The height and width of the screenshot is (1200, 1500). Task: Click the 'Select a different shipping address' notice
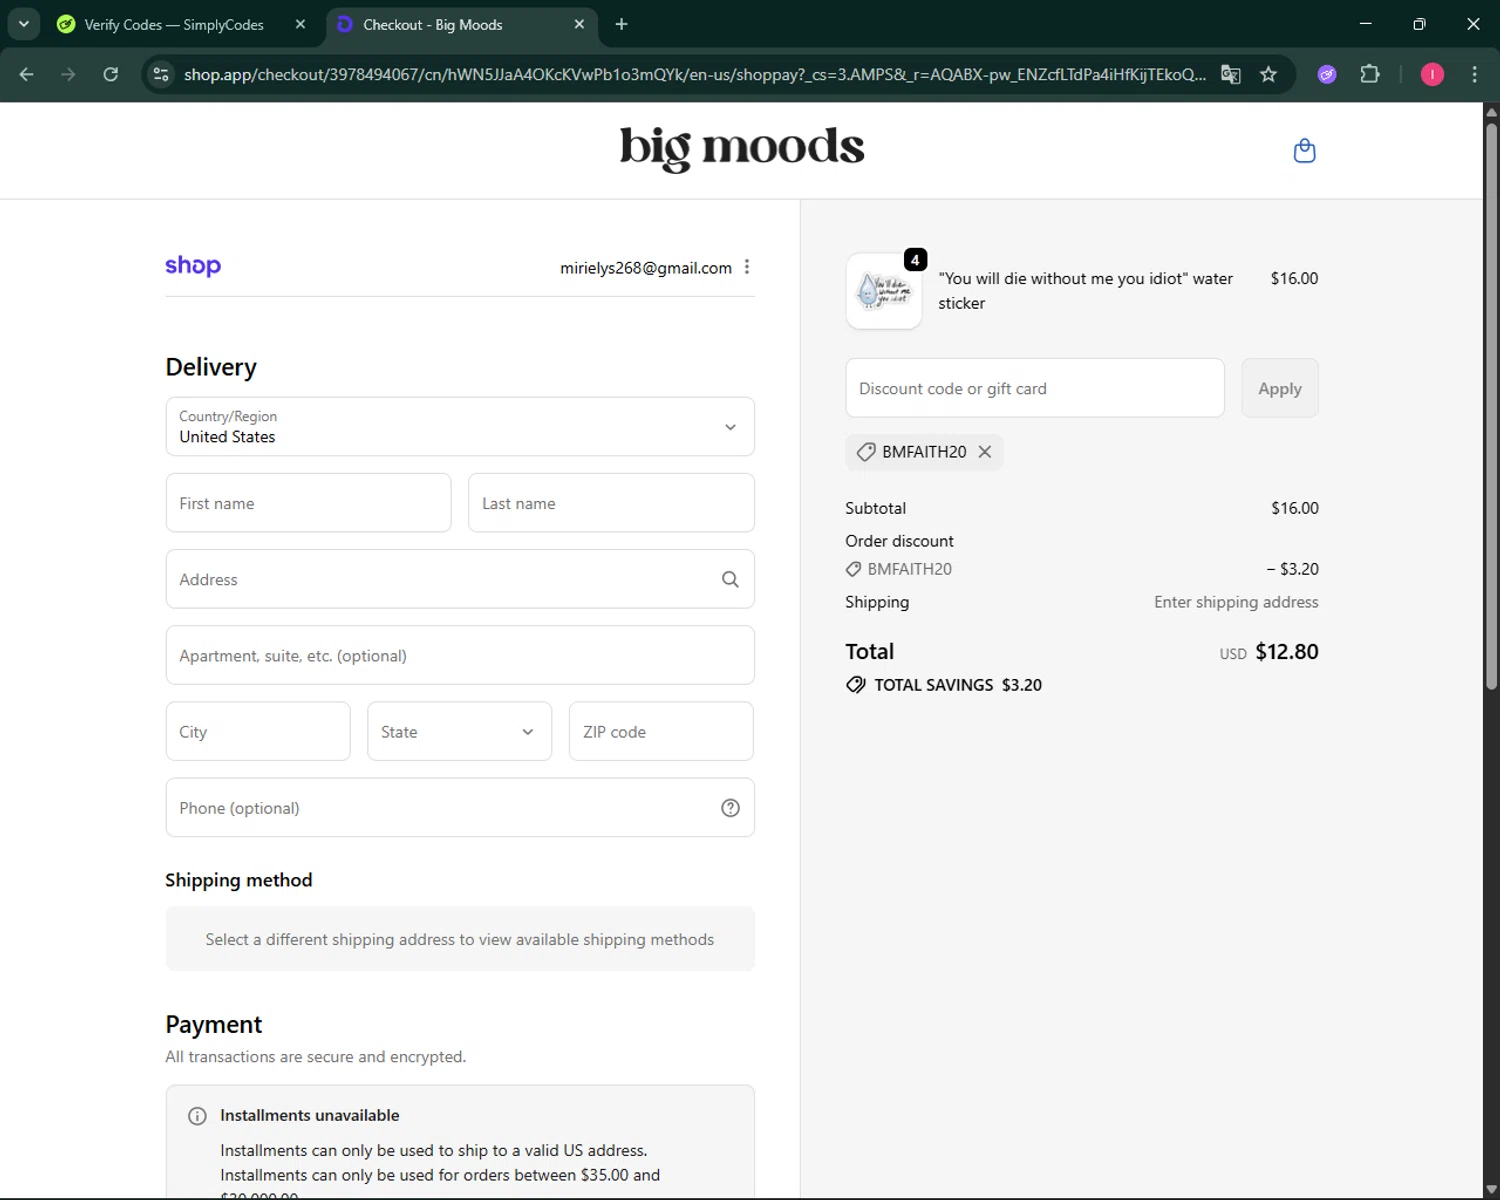(x=460, y=939)
